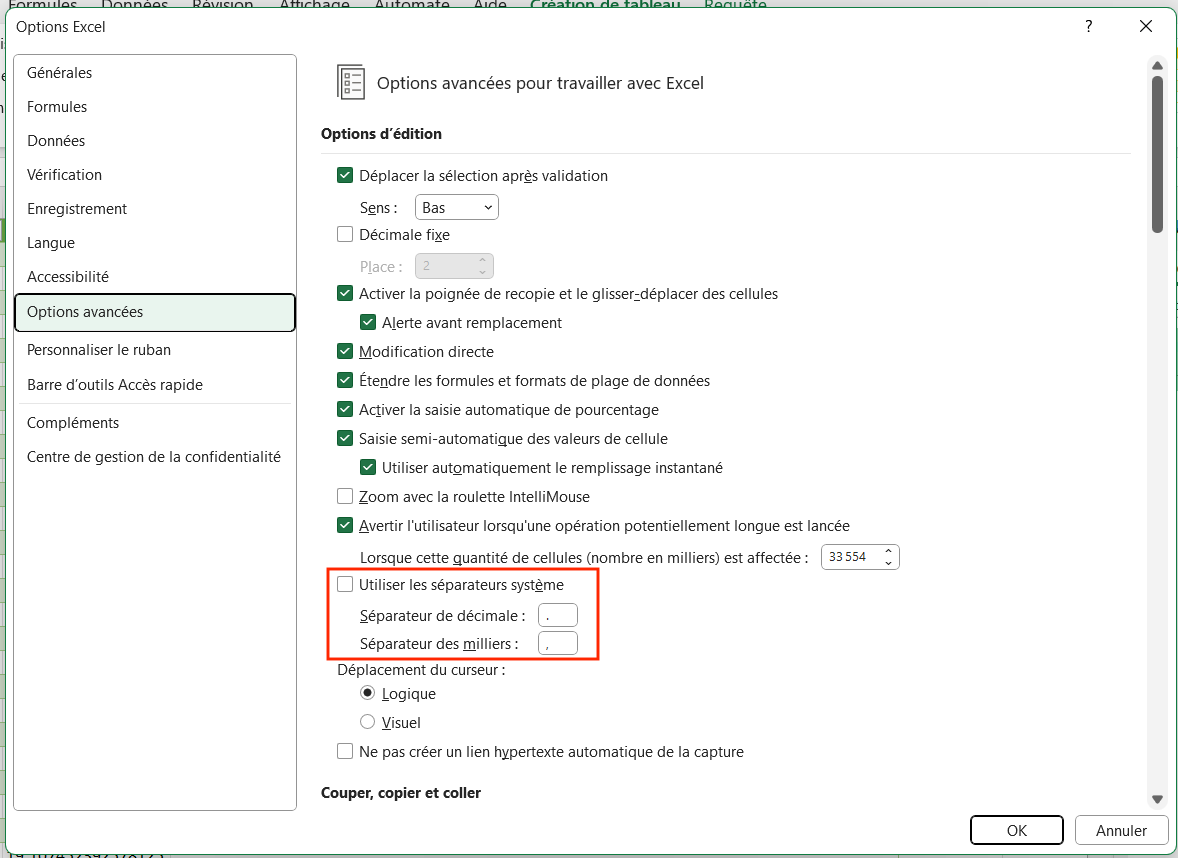Image resolution: width=1178 pixels, height=858 pixels.
Task: Toggle Avertir l'utilisateur opération longue checkbox
Action: tap(345, 525)
